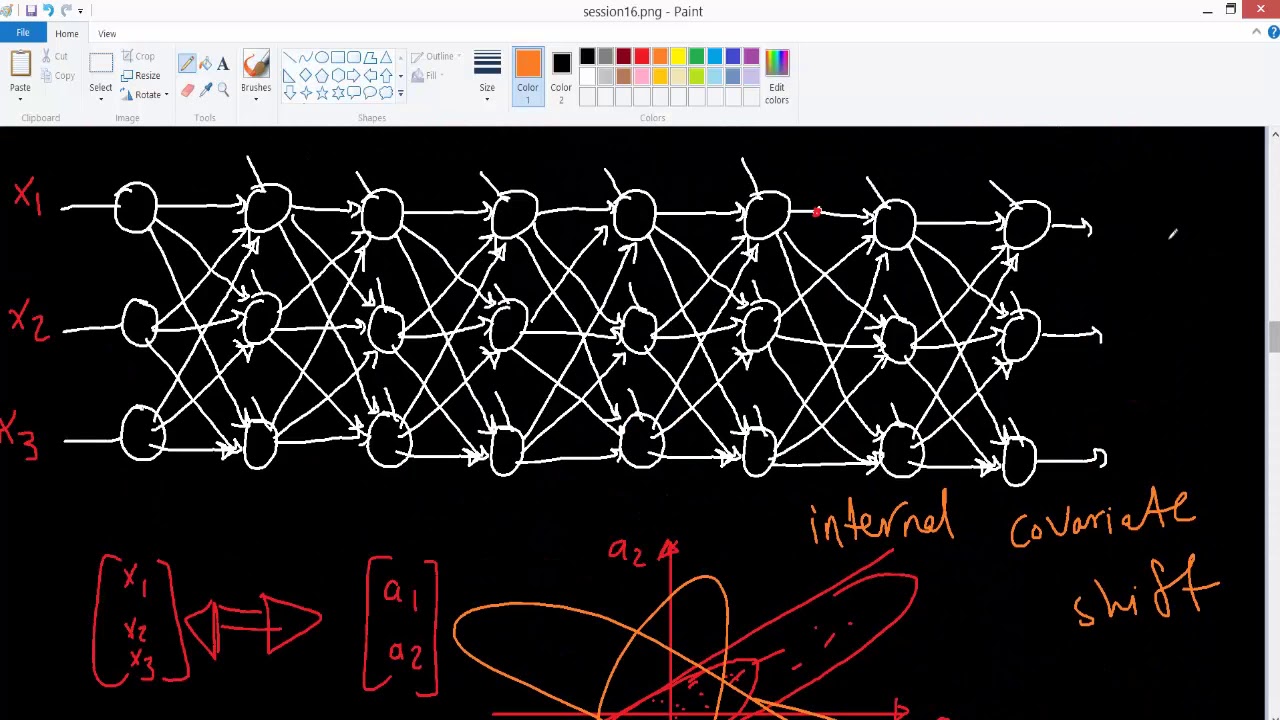
Task: Choose the Diamond shape
Action: 305,75
